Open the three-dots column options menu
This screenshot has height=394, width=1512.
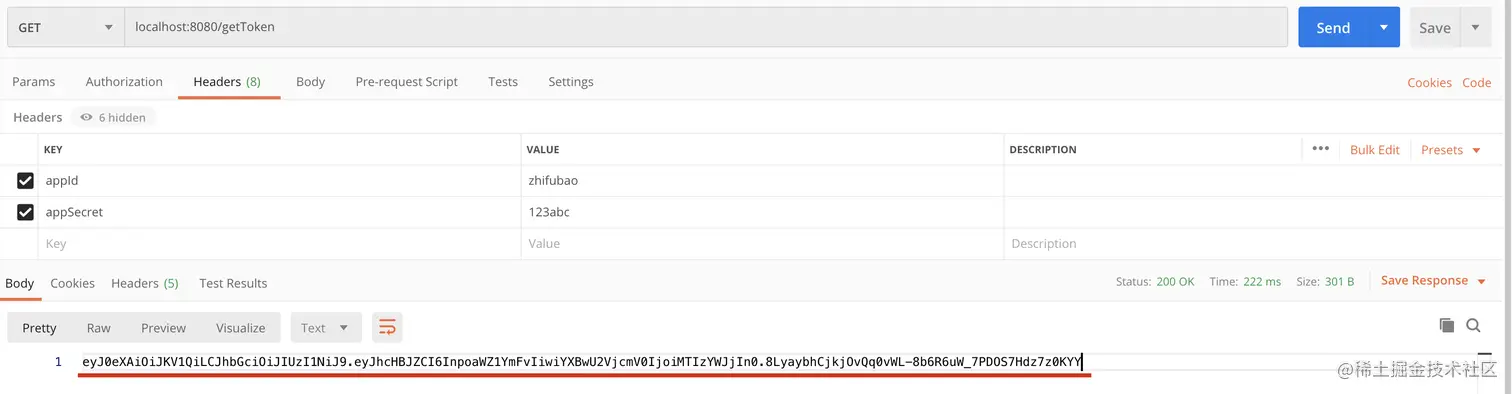1320,149
